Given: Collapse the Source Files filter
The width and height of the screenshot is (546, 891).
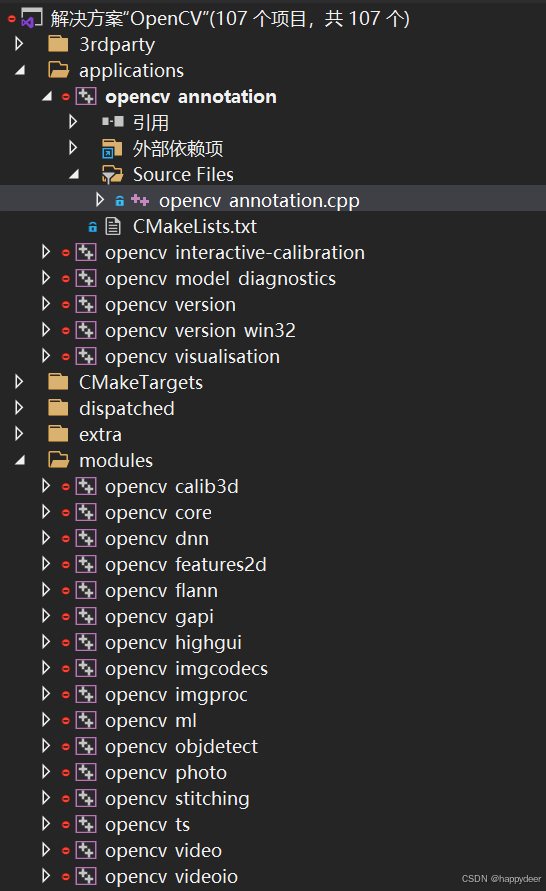Looking at the screenshot, I should click(74, 174).
